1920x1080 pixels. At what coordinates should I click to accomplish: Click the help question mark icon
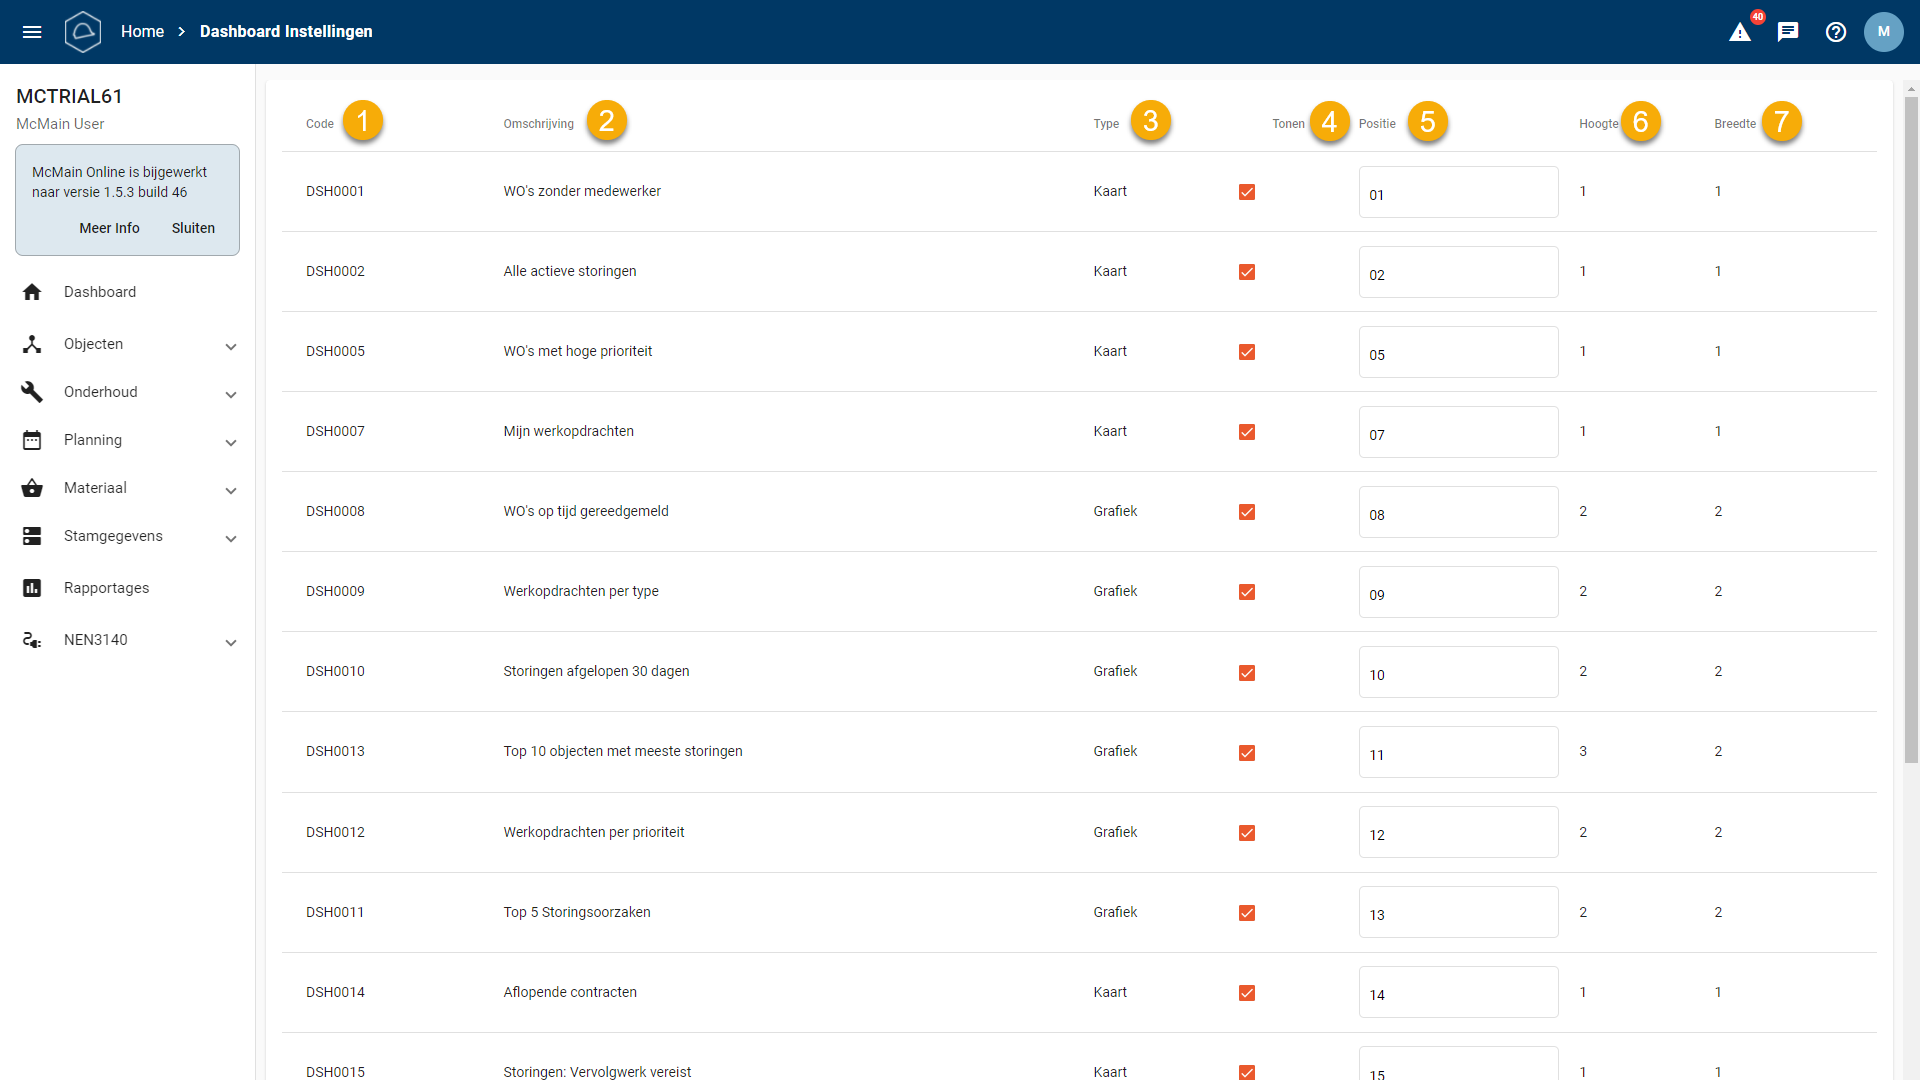coord(1836,32)
